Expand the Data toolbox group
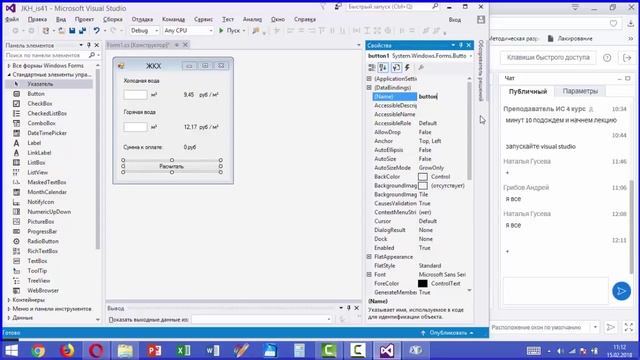This screenshot has width=640, height=360. click(9, 318)
